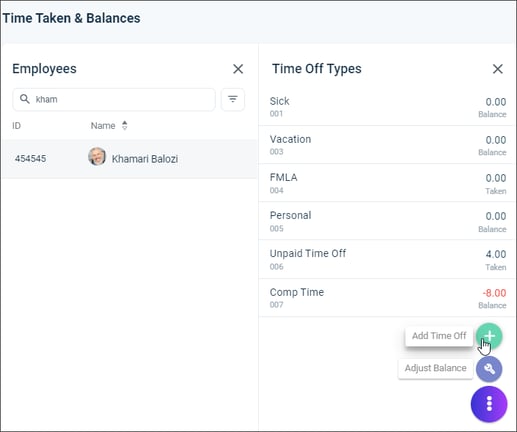517x432 pixels.
Task: Open the purple three-dot actions menu
Action: click(489, 404)
